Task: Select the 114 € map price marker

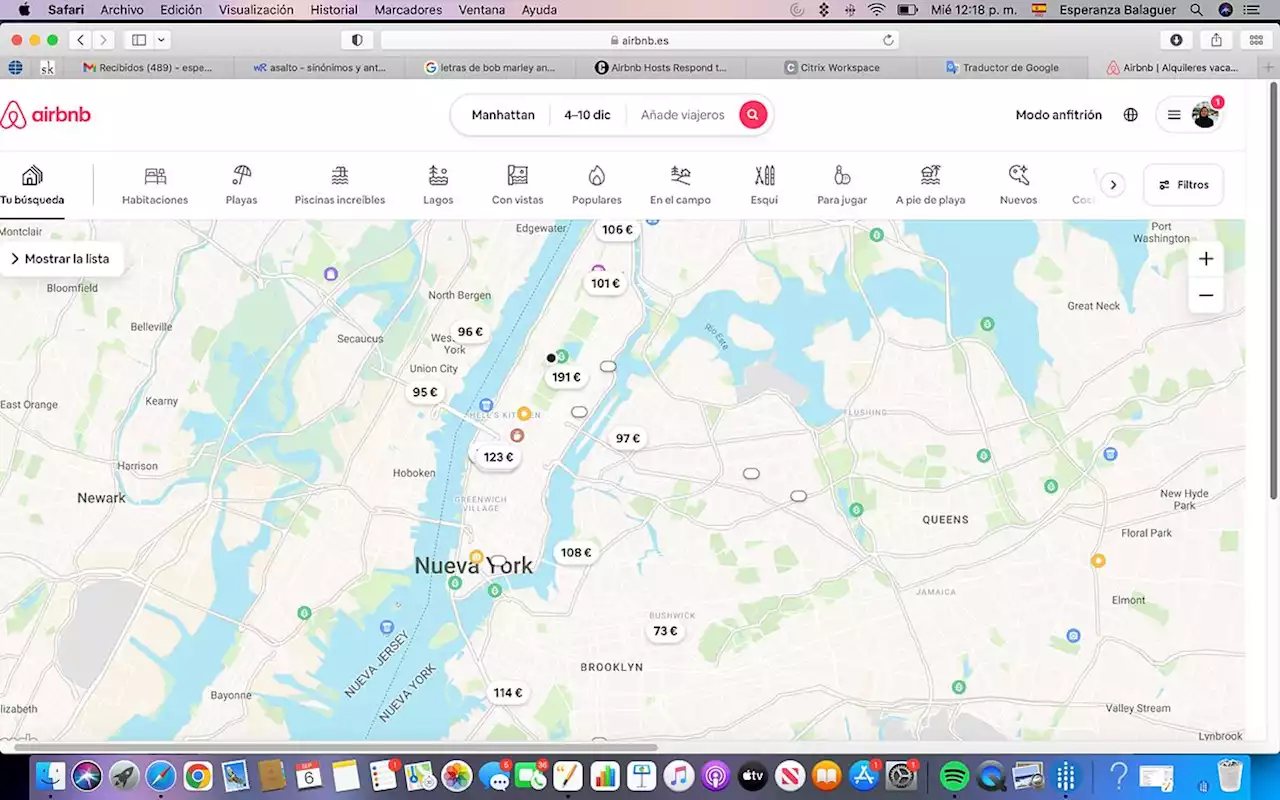Action: (x=508, y=693)
